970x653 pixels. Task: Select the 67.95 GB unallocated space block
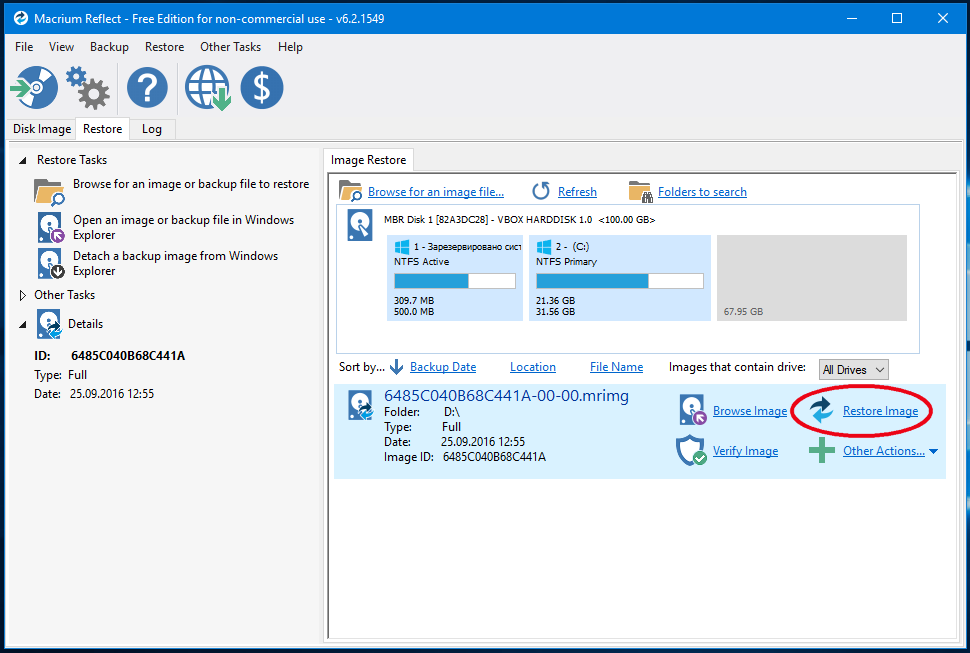point(812,278)
